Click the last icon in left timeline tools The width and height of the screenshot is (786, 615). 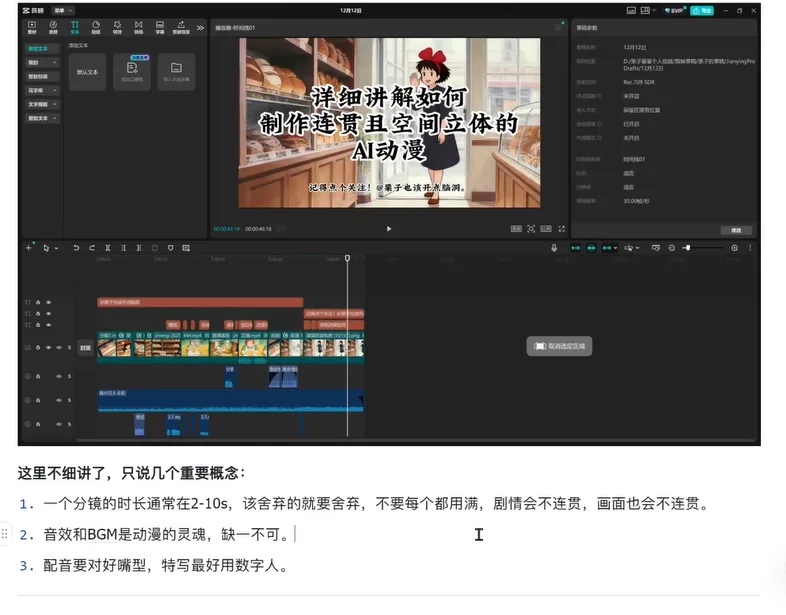[x=186, y=248]
